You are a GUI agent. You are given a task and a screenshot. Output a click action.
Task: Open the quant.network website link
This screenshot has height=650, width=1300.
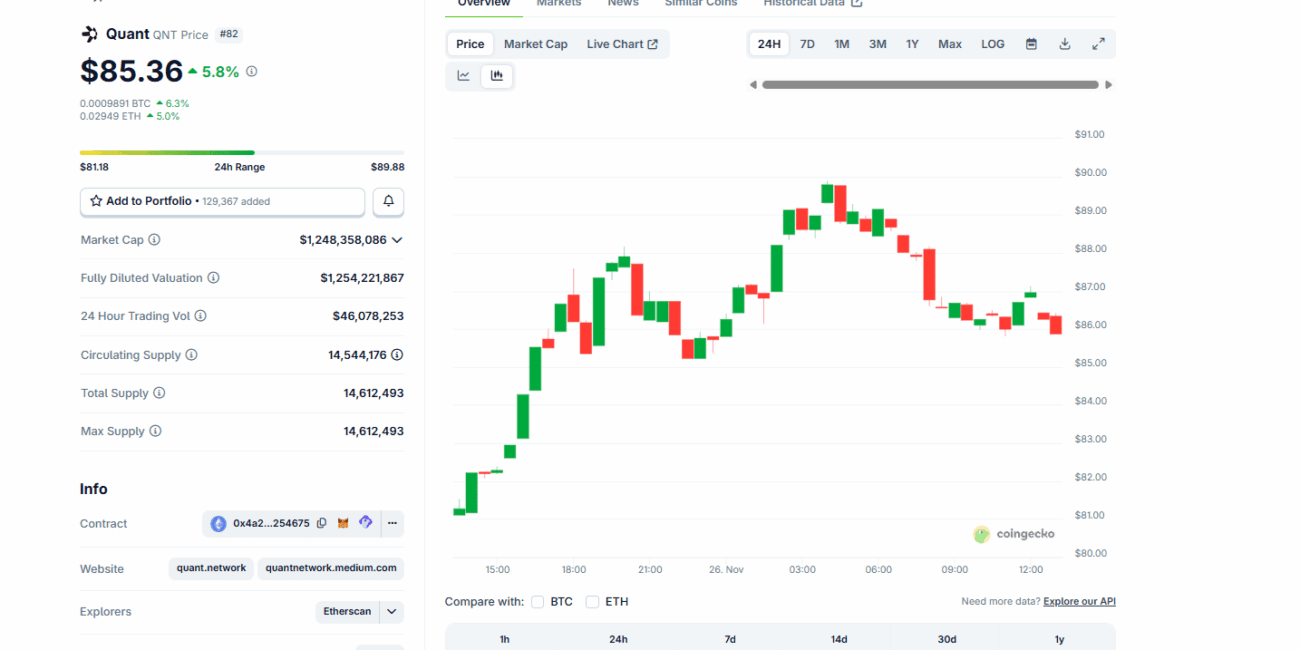tap(211, 568)
